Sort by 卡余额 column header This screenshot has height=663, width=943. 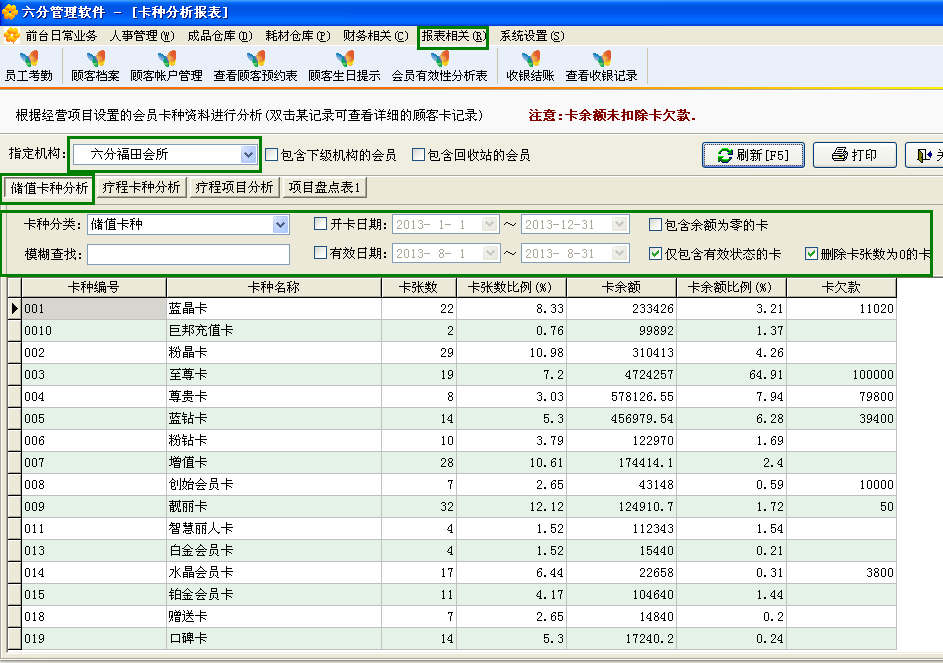tap(621, 288)
